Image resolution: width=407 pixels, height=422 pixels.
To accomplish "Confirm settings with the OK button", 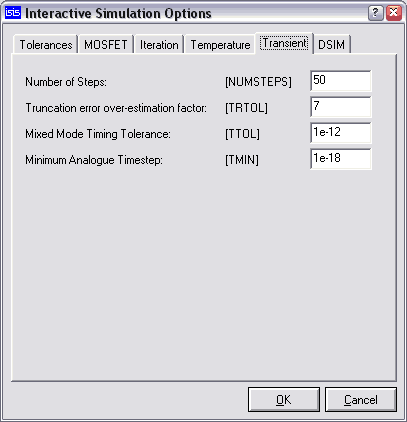I will pyautogui.click(x=284, y=399).
